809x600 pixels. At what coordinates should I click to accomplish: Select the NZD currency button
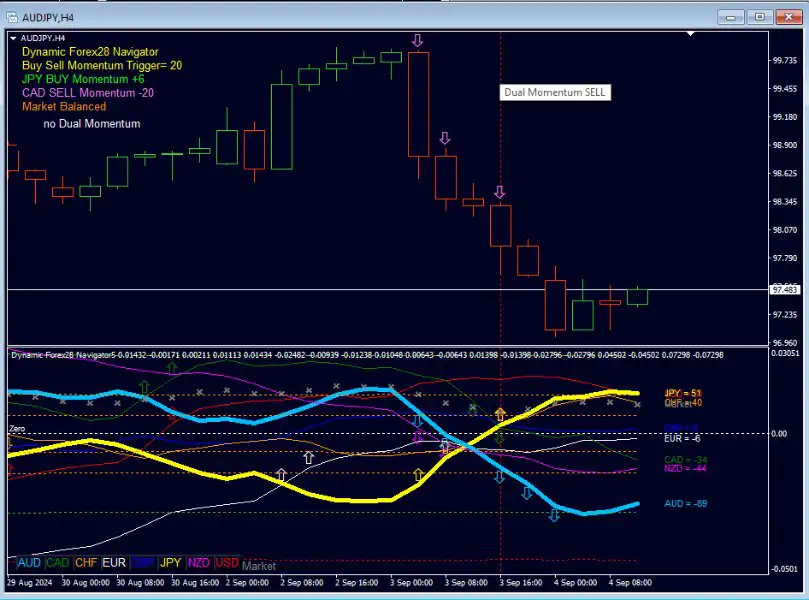click(199, 564)
